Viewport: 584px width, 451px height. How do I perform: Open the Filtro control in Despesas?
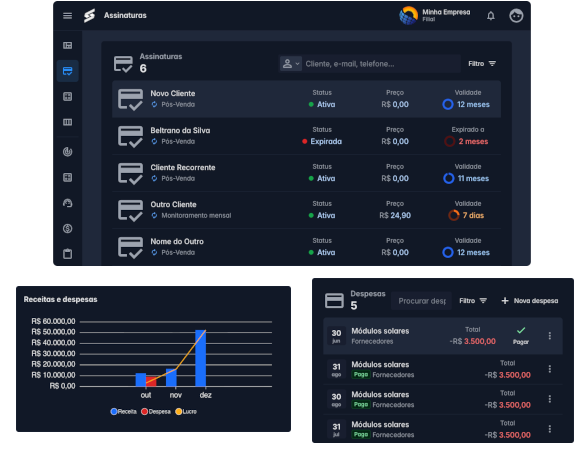473,301
